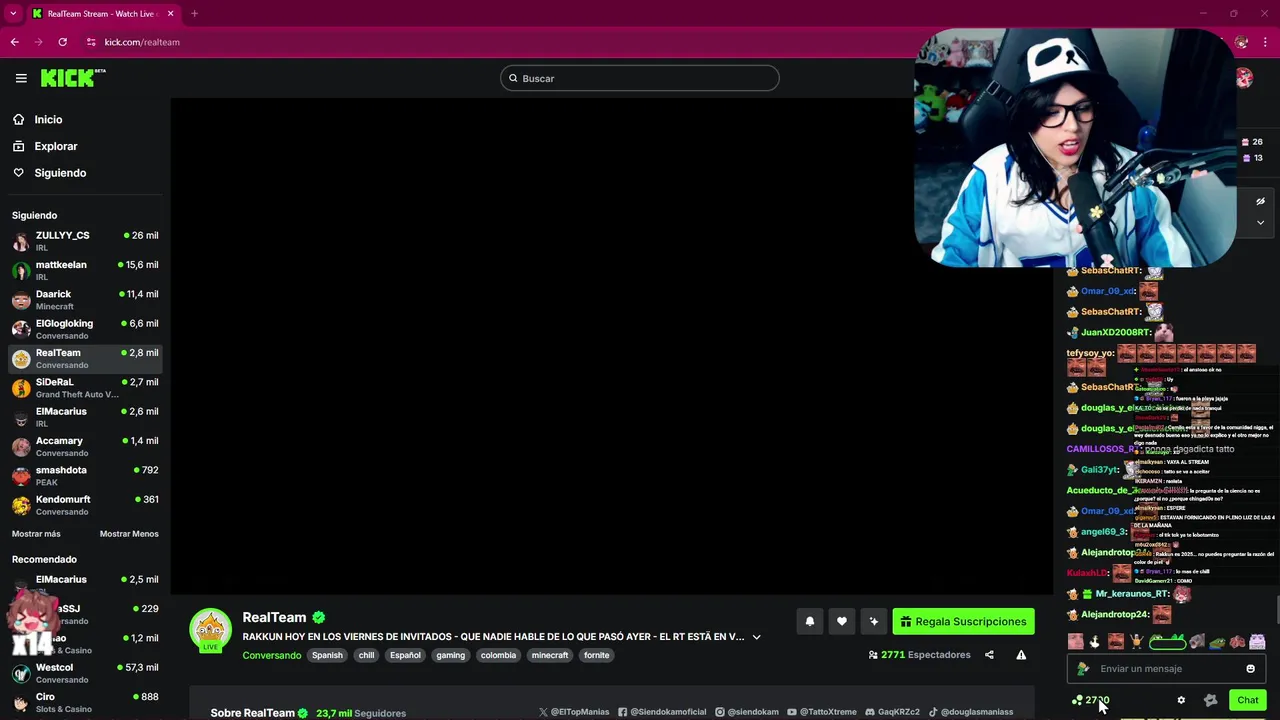Open GaqKRZc2 Discord link
The height and width of the screenshot is (720, 1280).
tap(892, 712)
